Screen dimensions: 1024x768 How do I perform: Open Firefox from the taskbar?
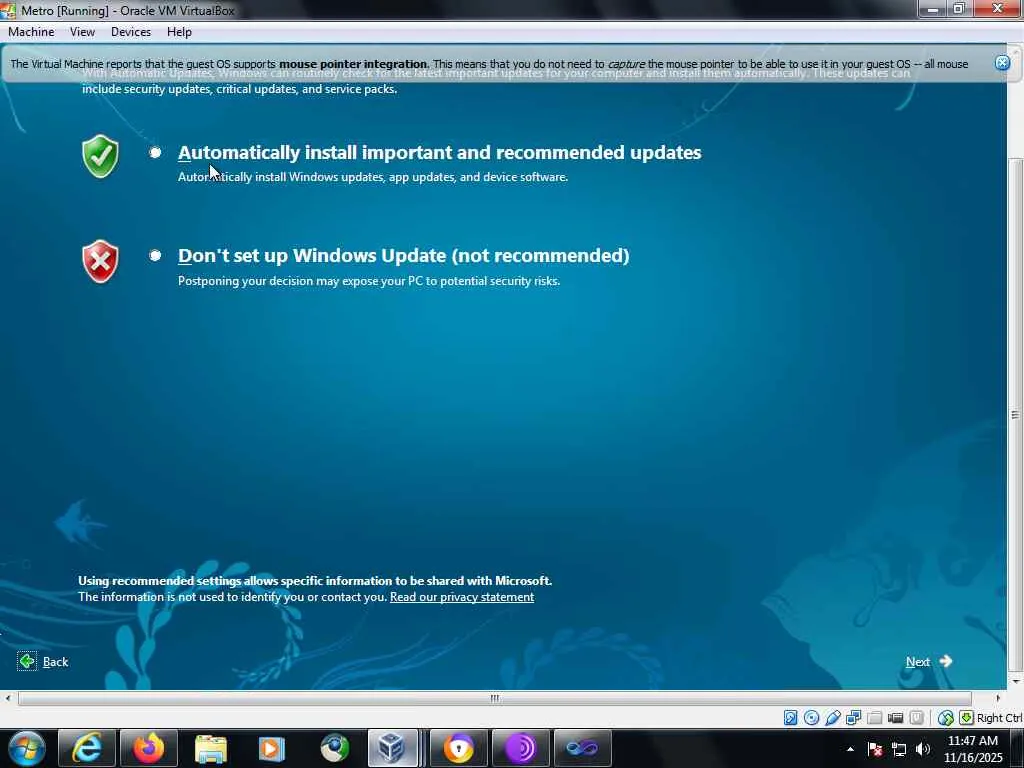[x=149, y=748]
